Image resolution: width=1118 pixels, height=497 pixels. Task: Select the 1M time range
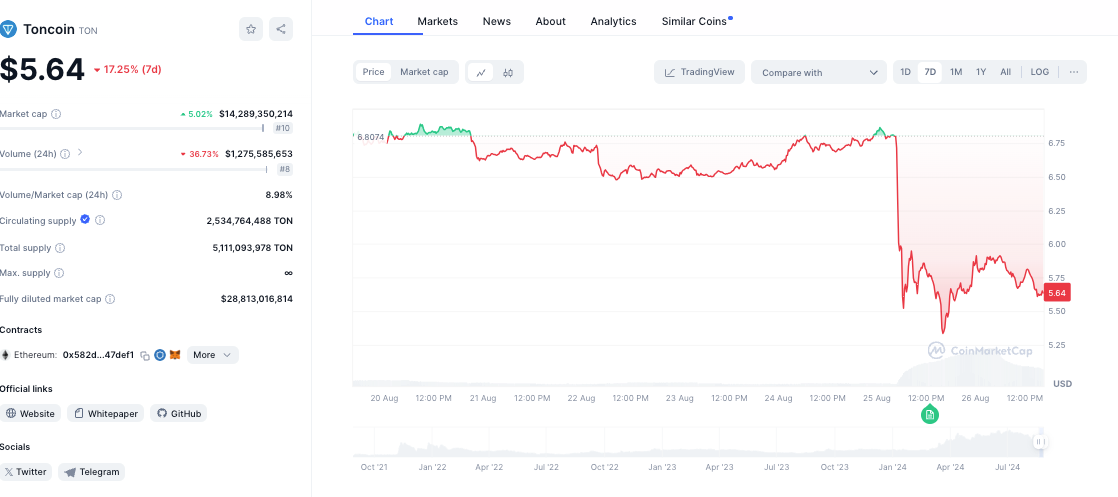956,72
